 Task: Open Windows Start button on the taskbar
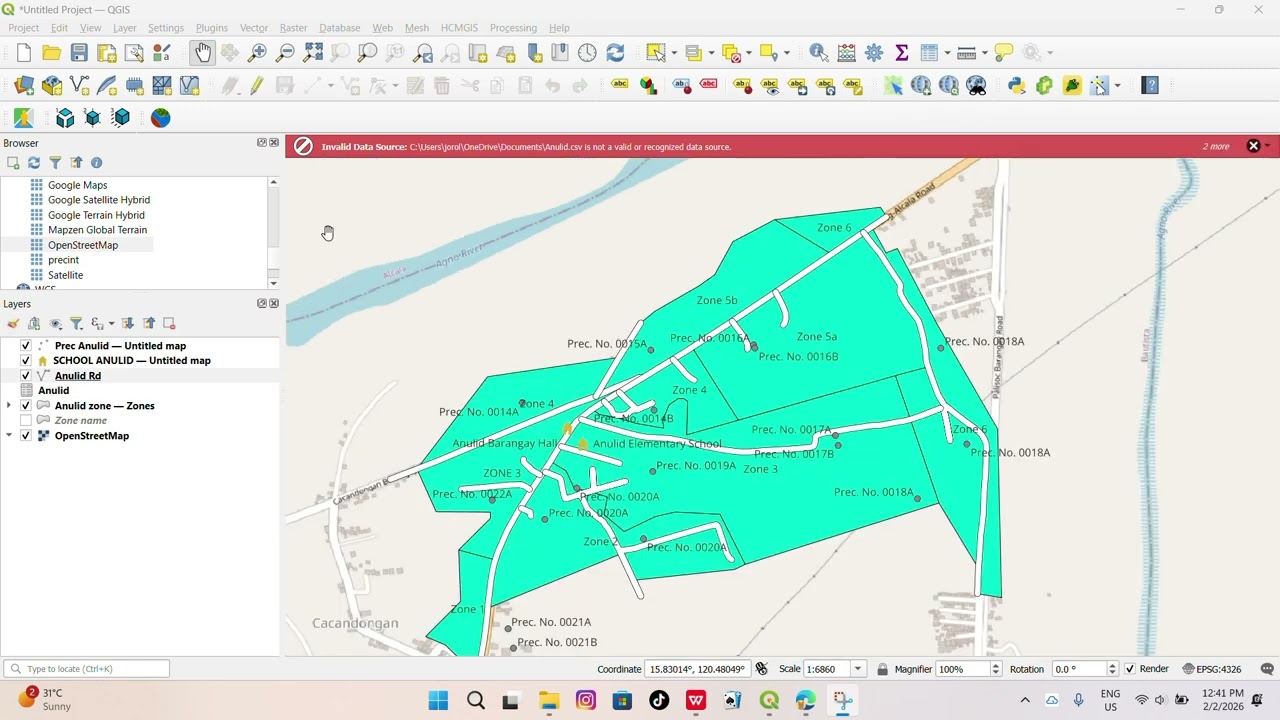(x=438, y=701)
